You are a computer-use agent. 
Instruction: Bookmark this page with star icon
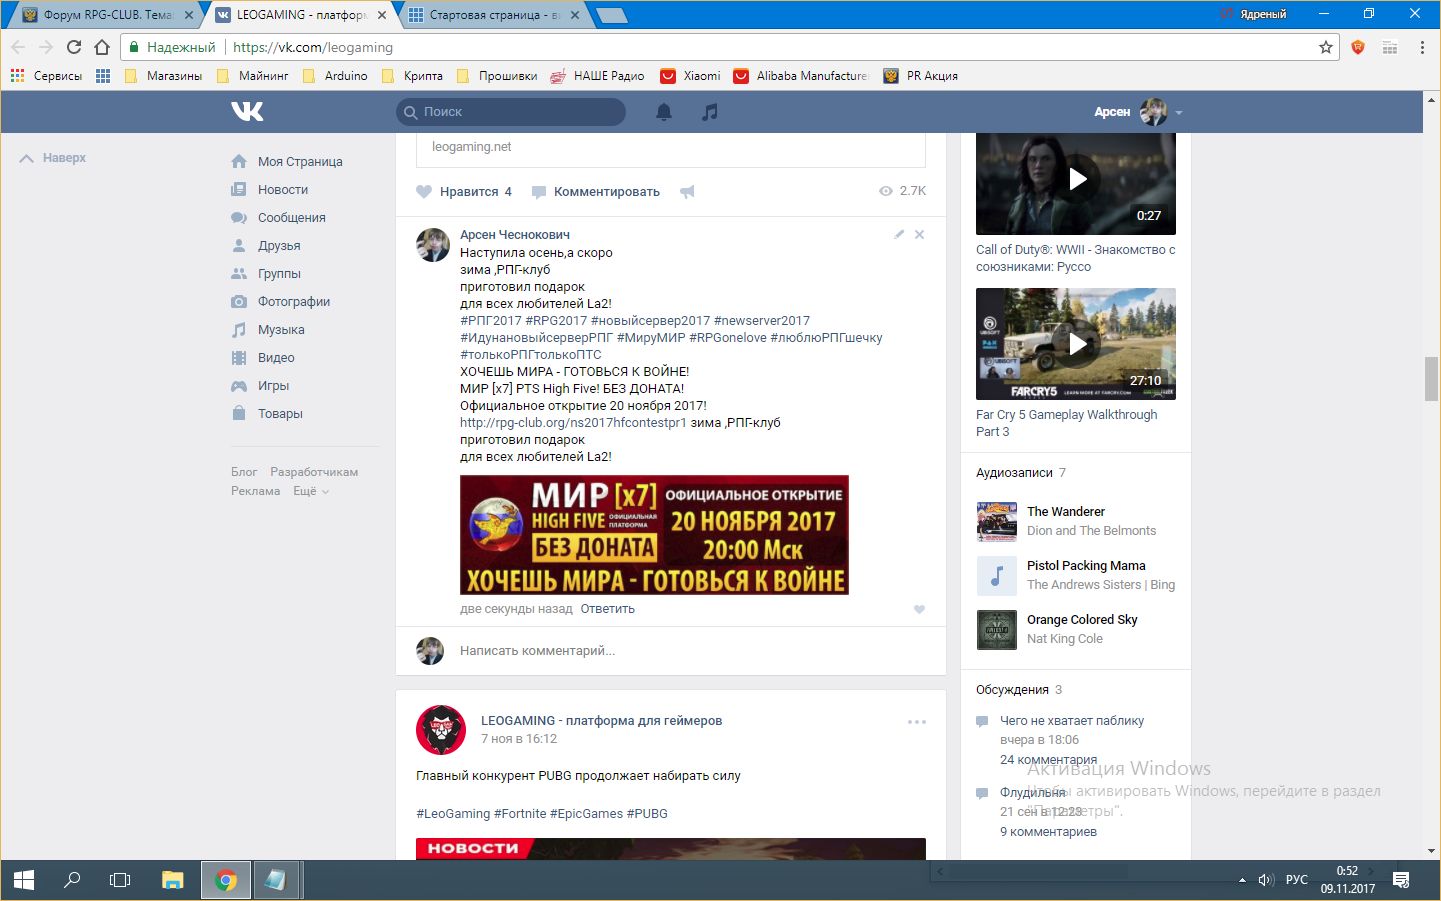pos(1326,47)
